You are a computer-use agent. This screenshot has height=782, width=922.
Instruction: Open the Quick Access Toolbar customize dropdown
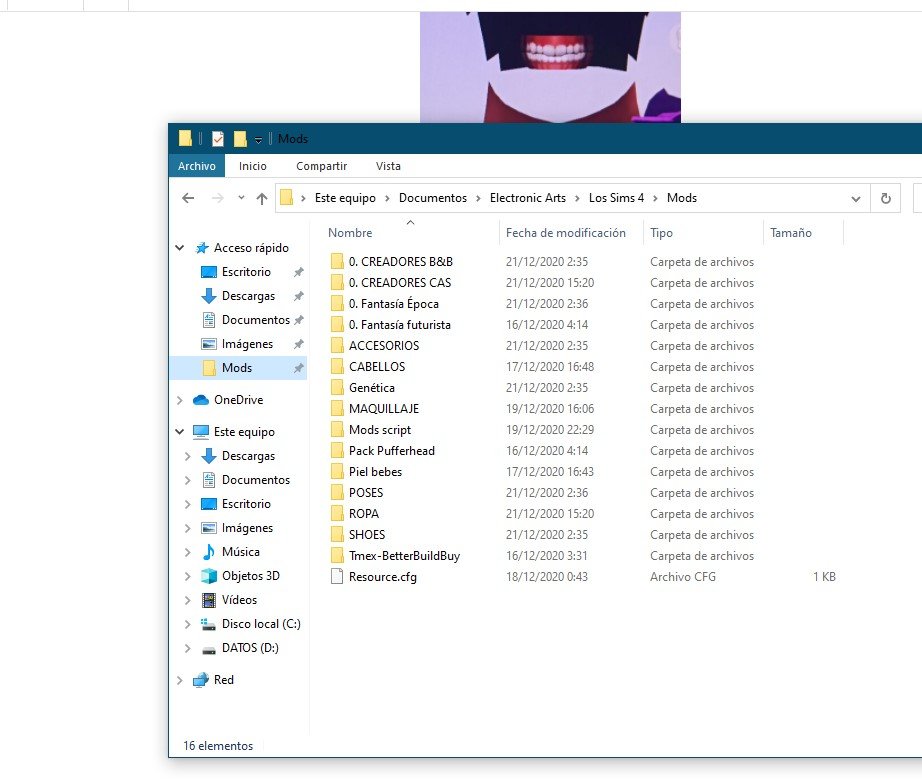(258, 139)
